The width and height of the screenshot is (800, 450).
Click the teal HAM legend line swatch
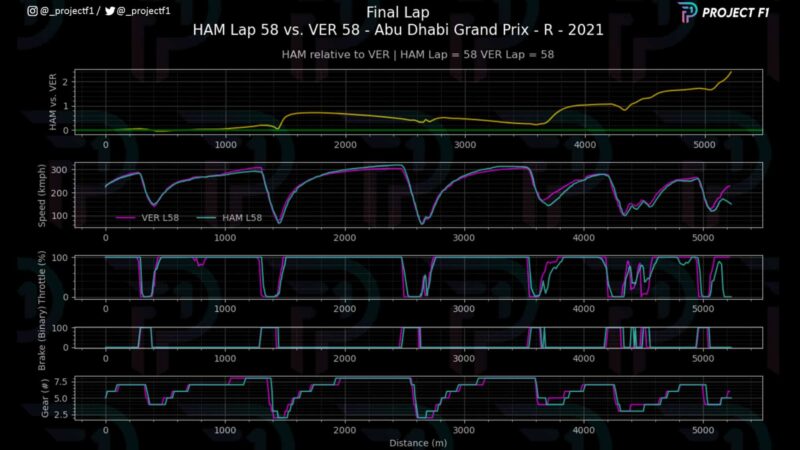pos(206,218)
